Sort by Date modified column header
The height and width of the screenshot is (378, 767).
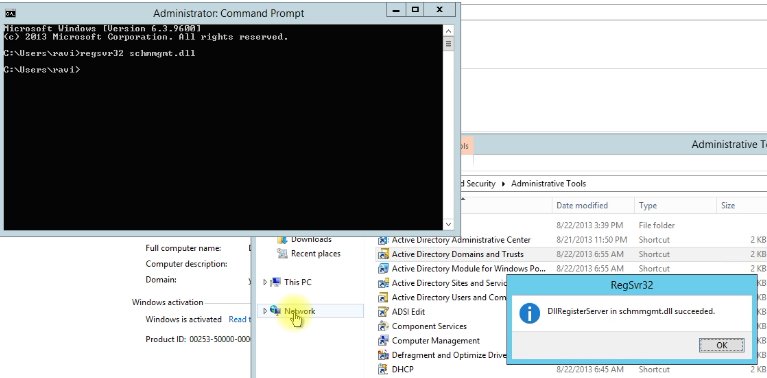582,205
